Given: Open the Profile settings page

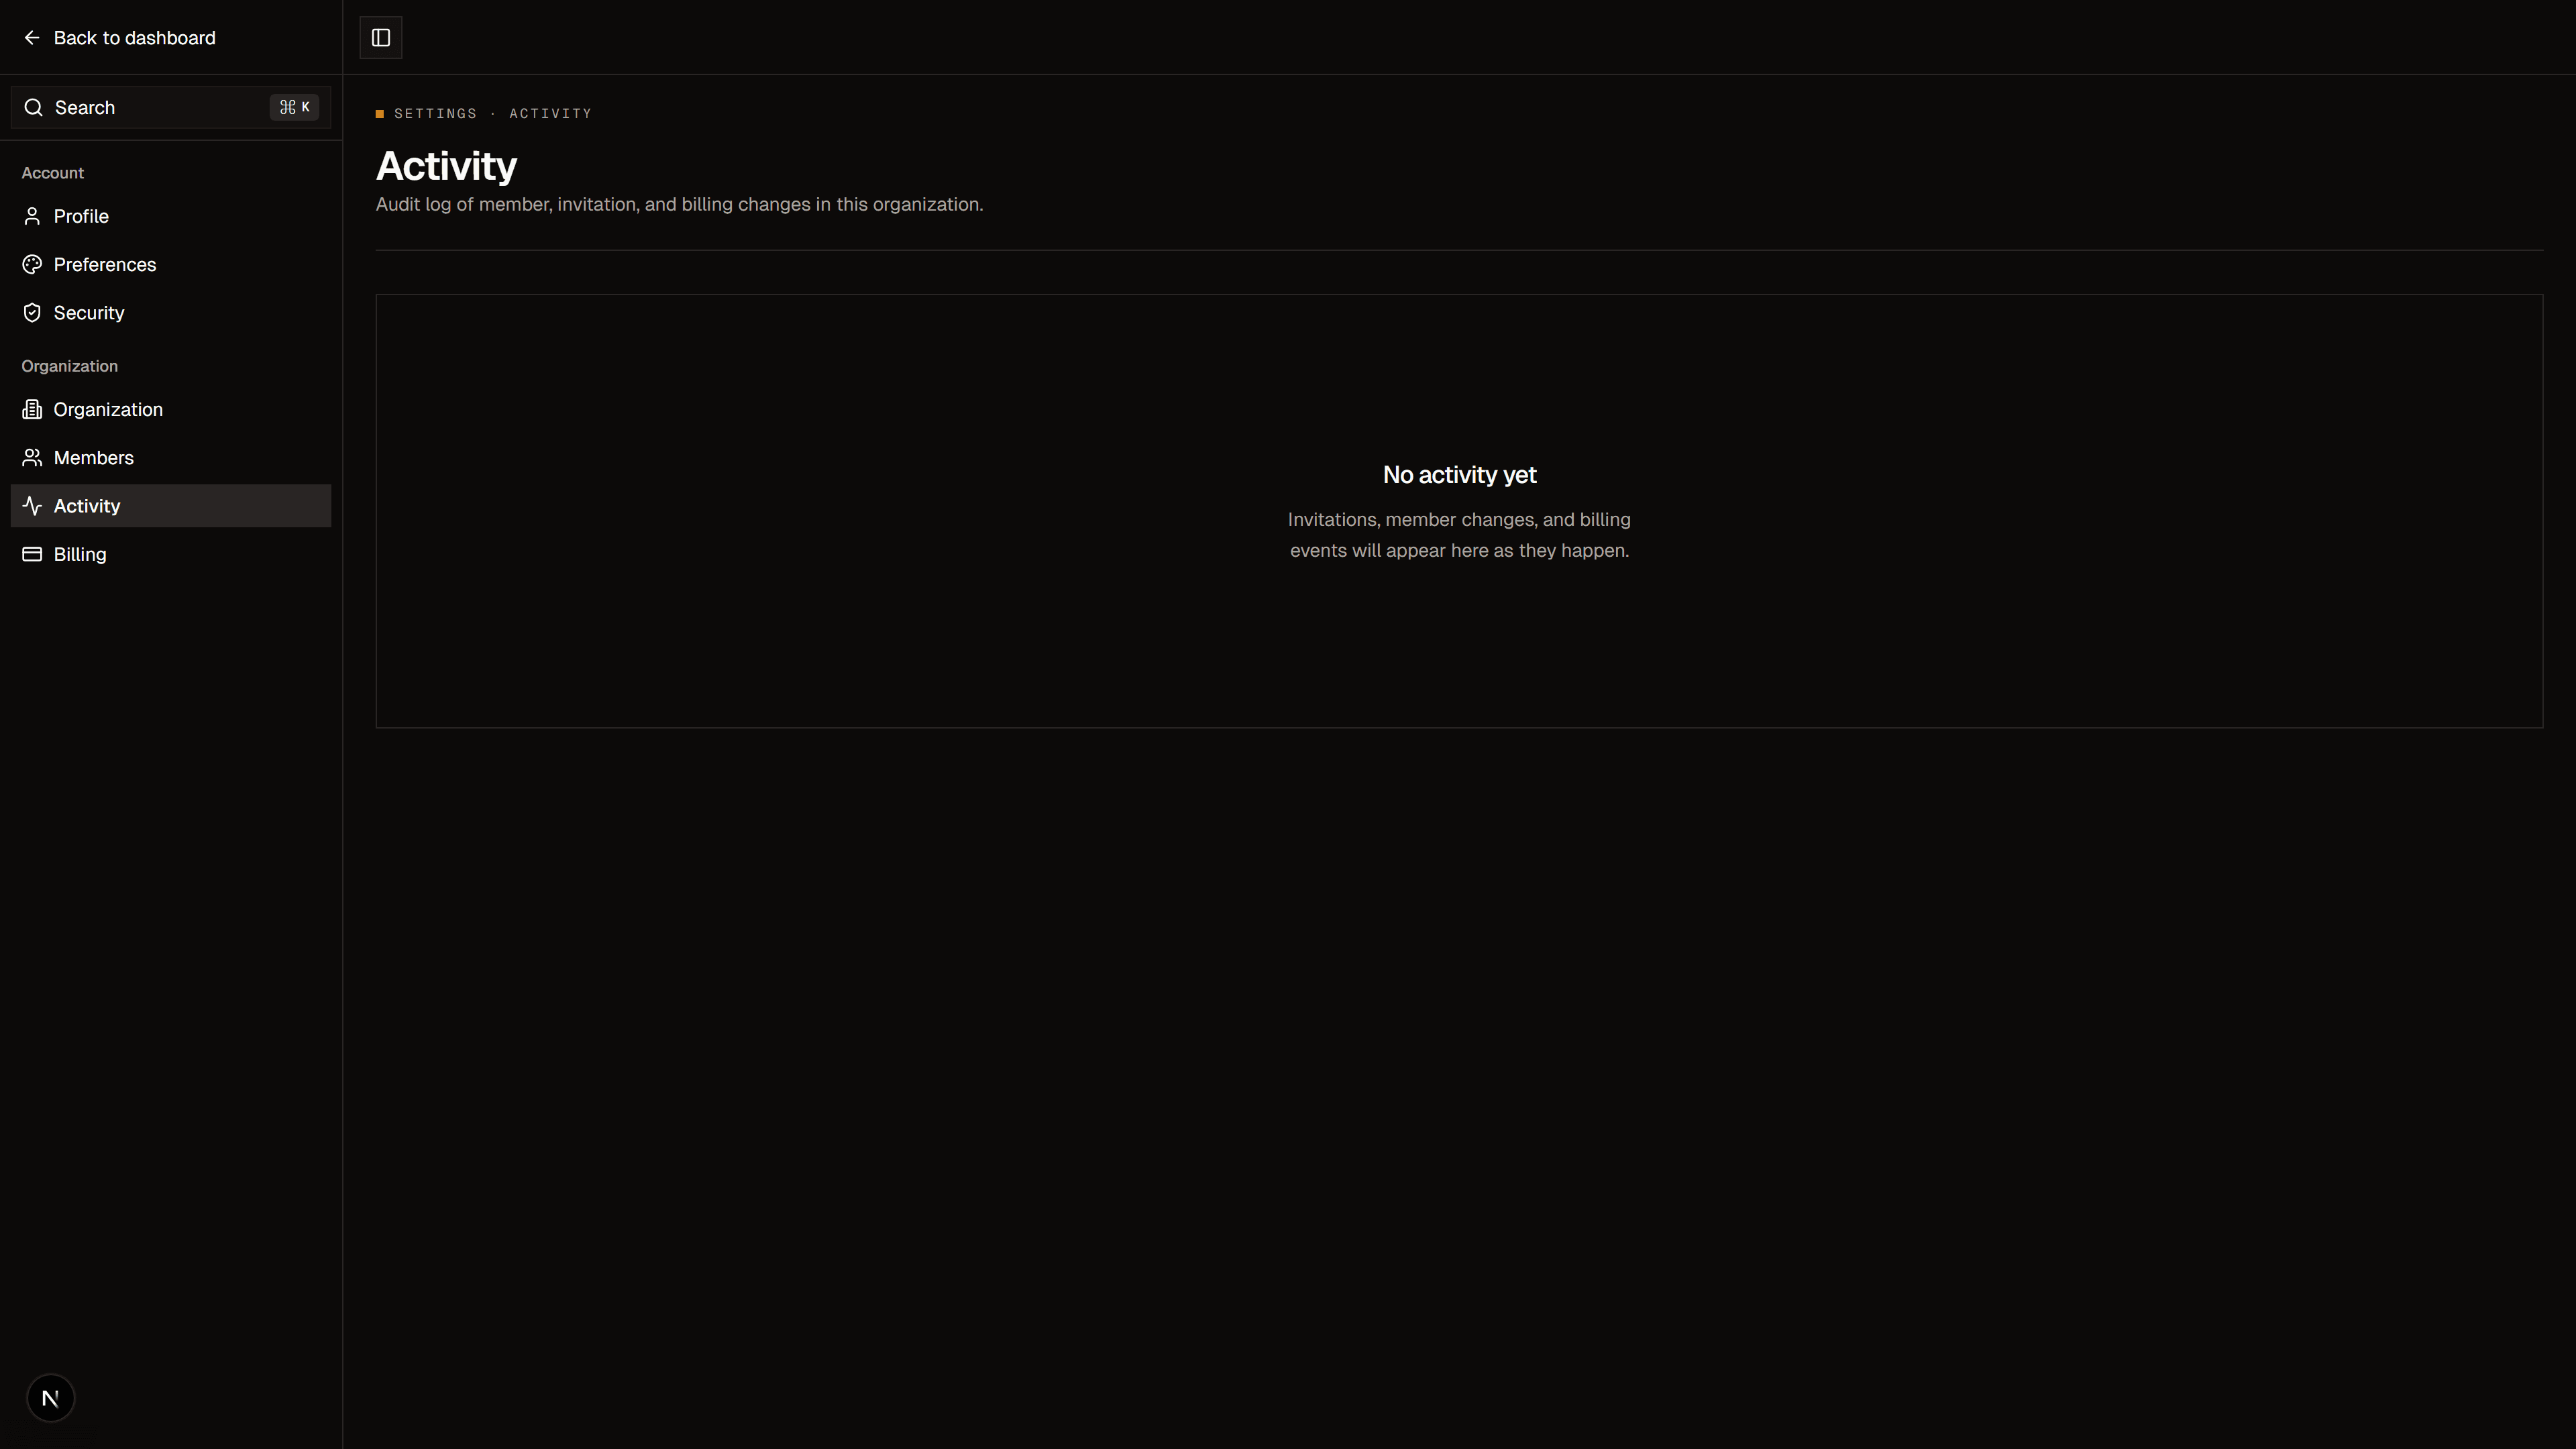Looking at the screenshot, I should (x=171, y=216).
